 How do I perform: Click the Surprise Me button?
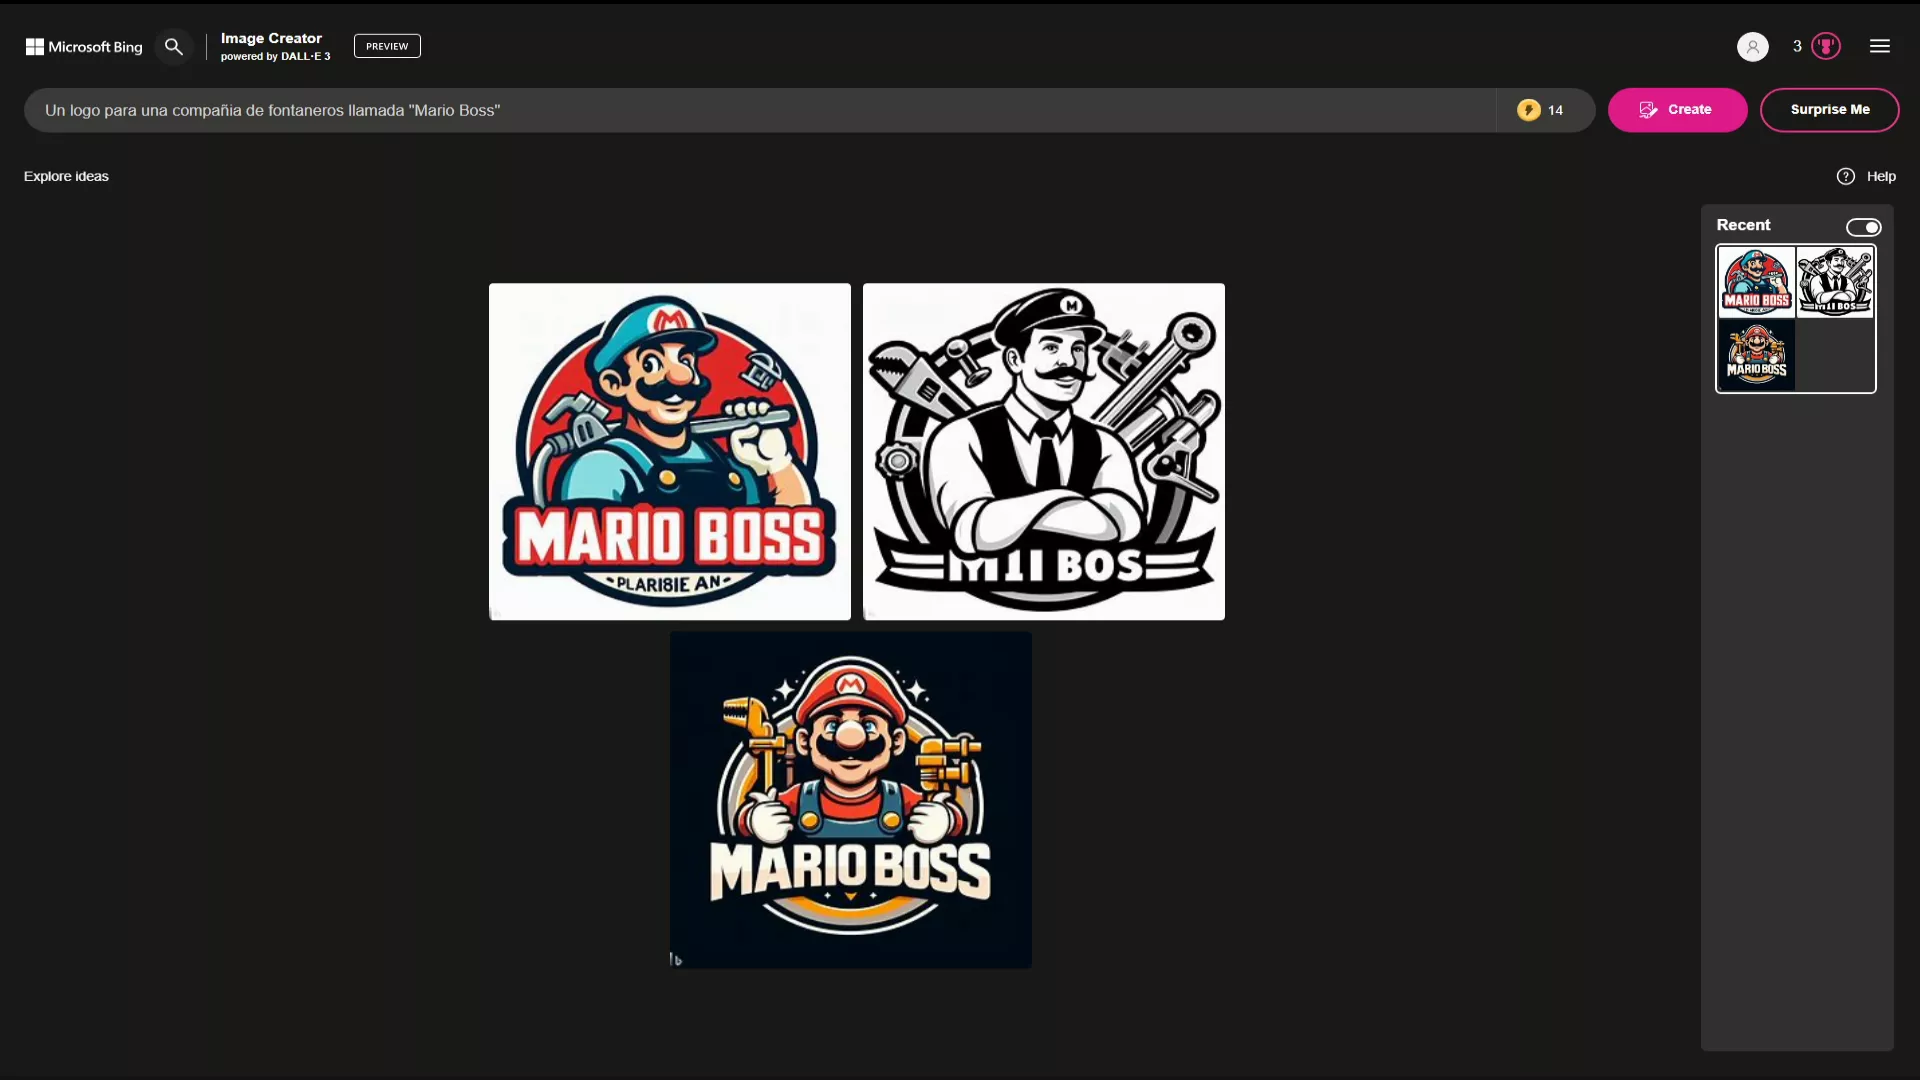(x=1829, y=110)
